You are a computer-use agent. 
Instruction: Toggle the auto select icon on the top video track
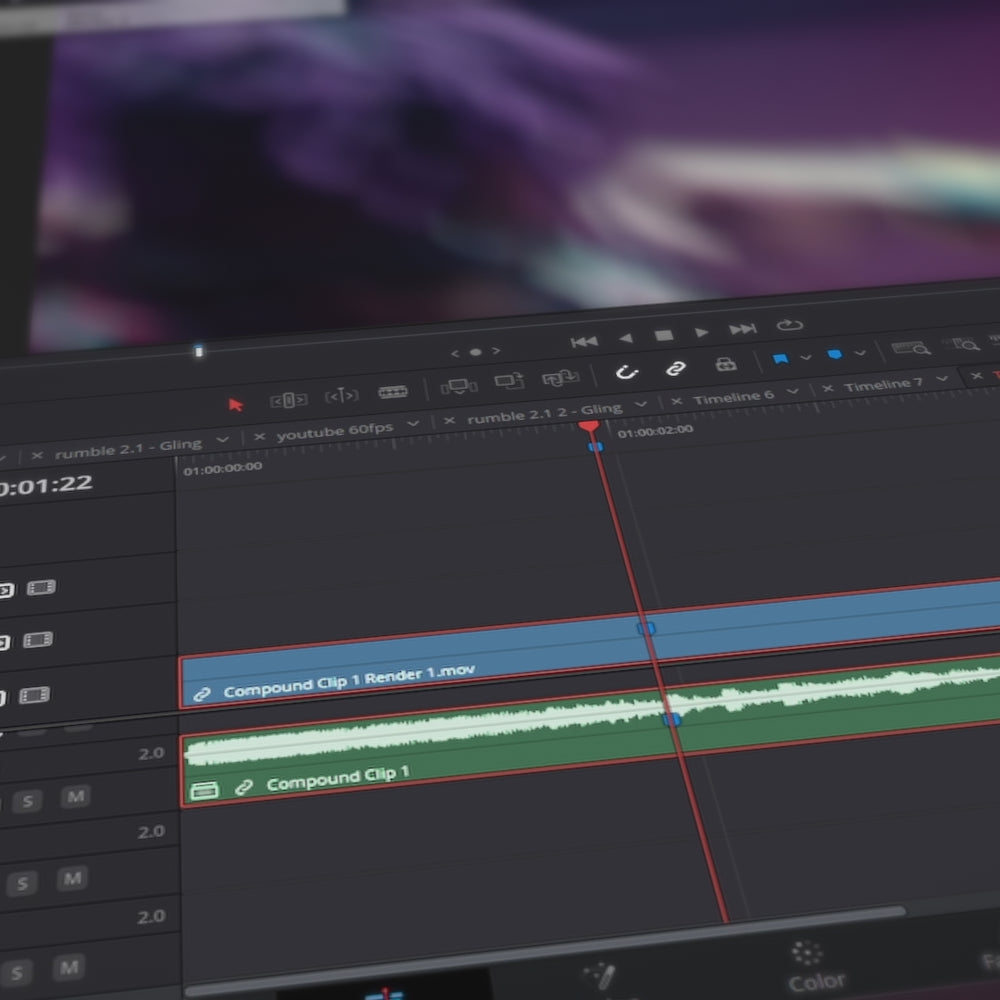point(6,590)
